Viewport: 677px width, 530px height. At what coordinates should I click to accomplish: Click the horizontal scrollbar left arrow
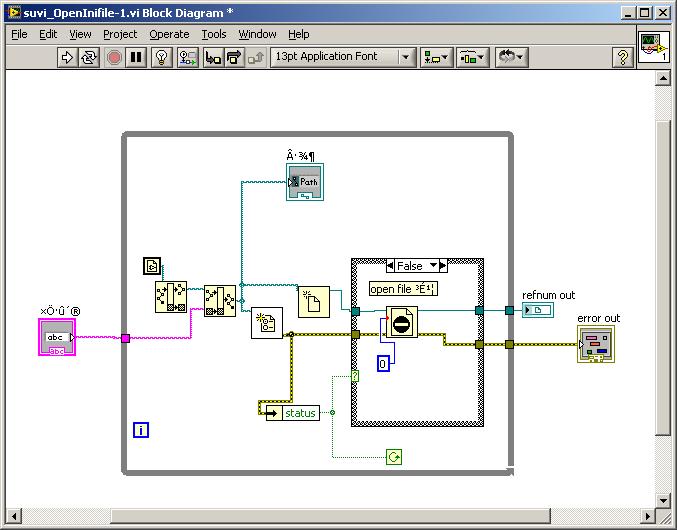pyautogui.click(x=14, y=516)
